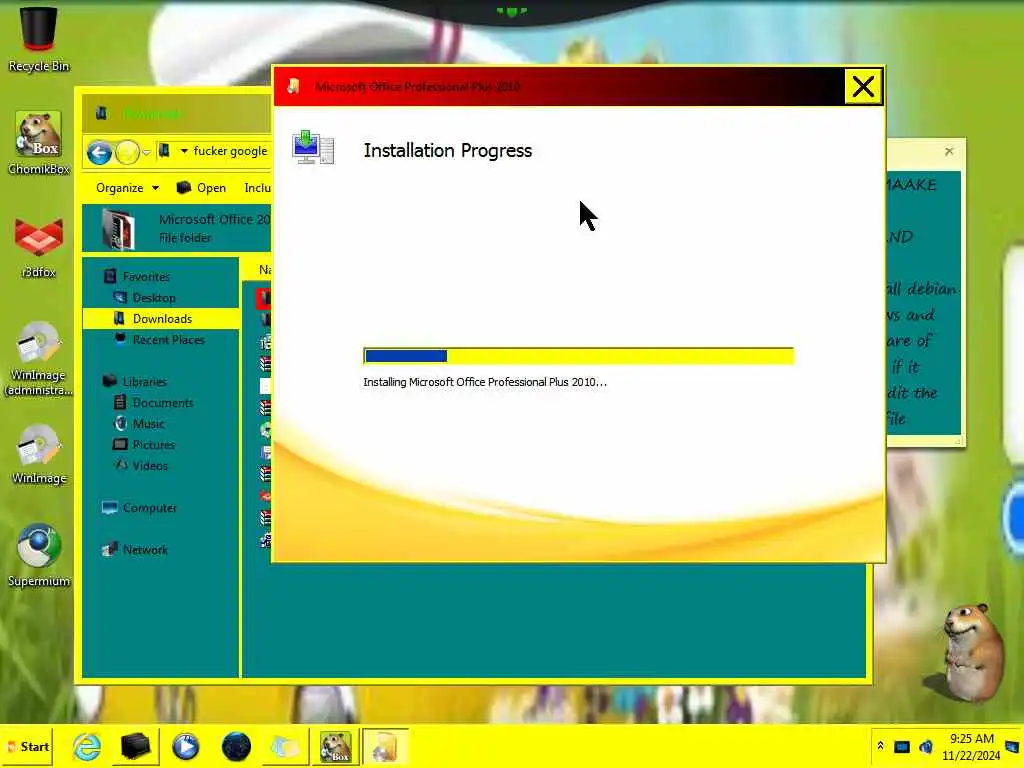Open Windows Media Player from the taskbar
The height and width of the screenshot is (768, 1024).
[x=185, y=746]
